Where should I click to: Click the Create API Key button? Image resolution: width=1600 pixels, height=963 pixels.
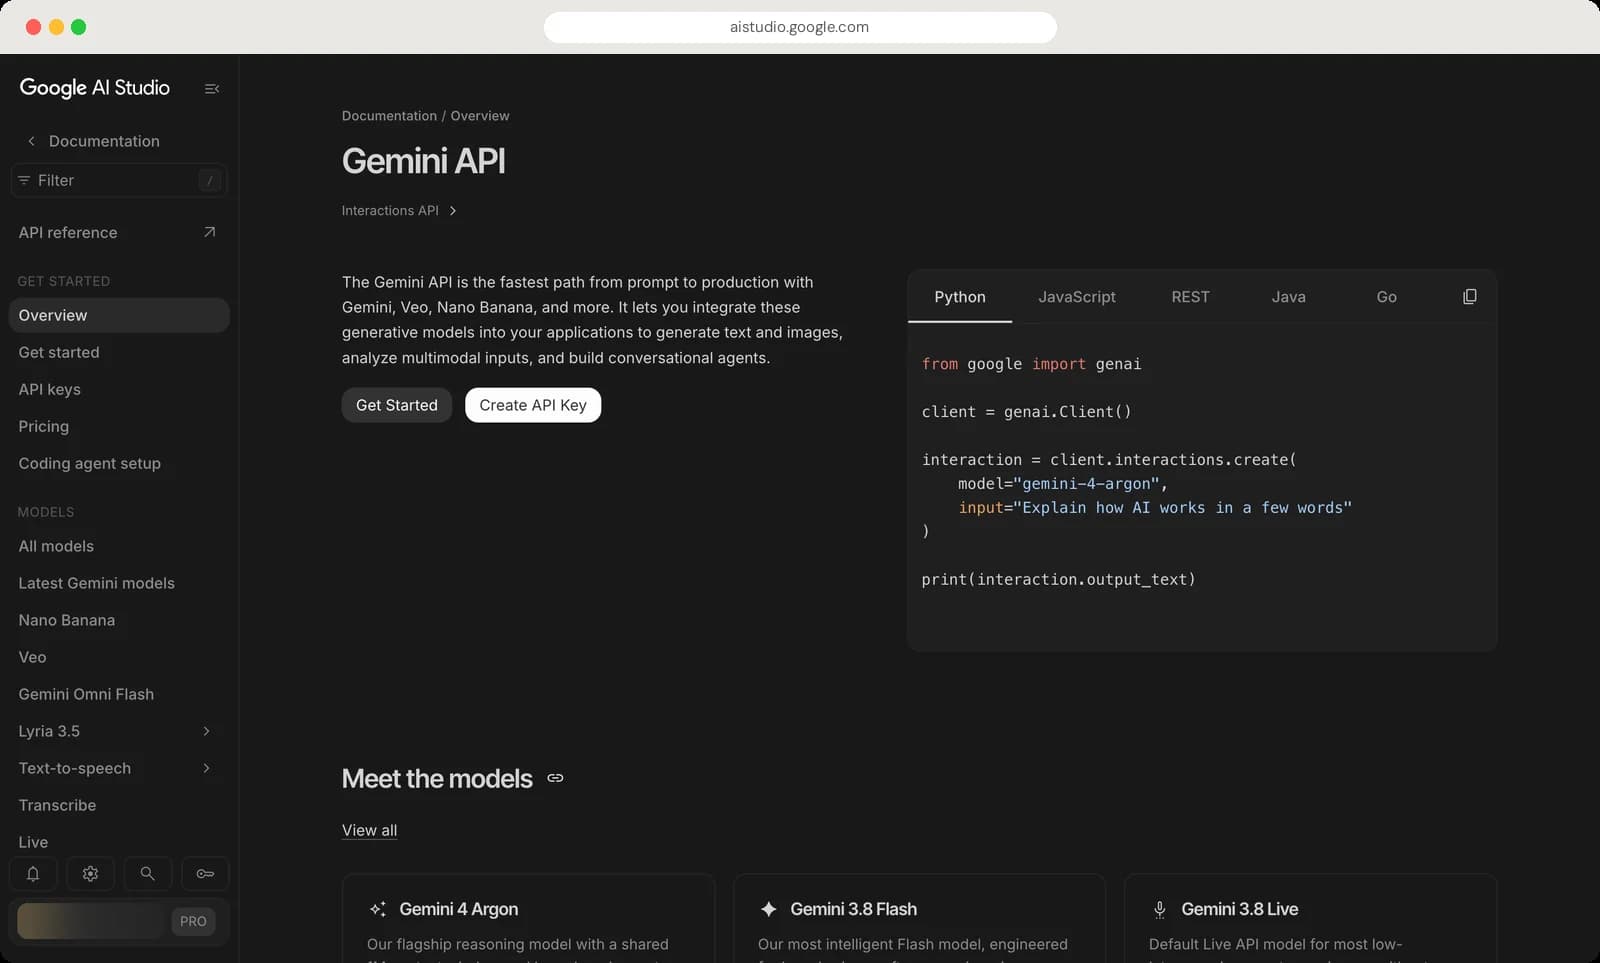coord(533,405)
